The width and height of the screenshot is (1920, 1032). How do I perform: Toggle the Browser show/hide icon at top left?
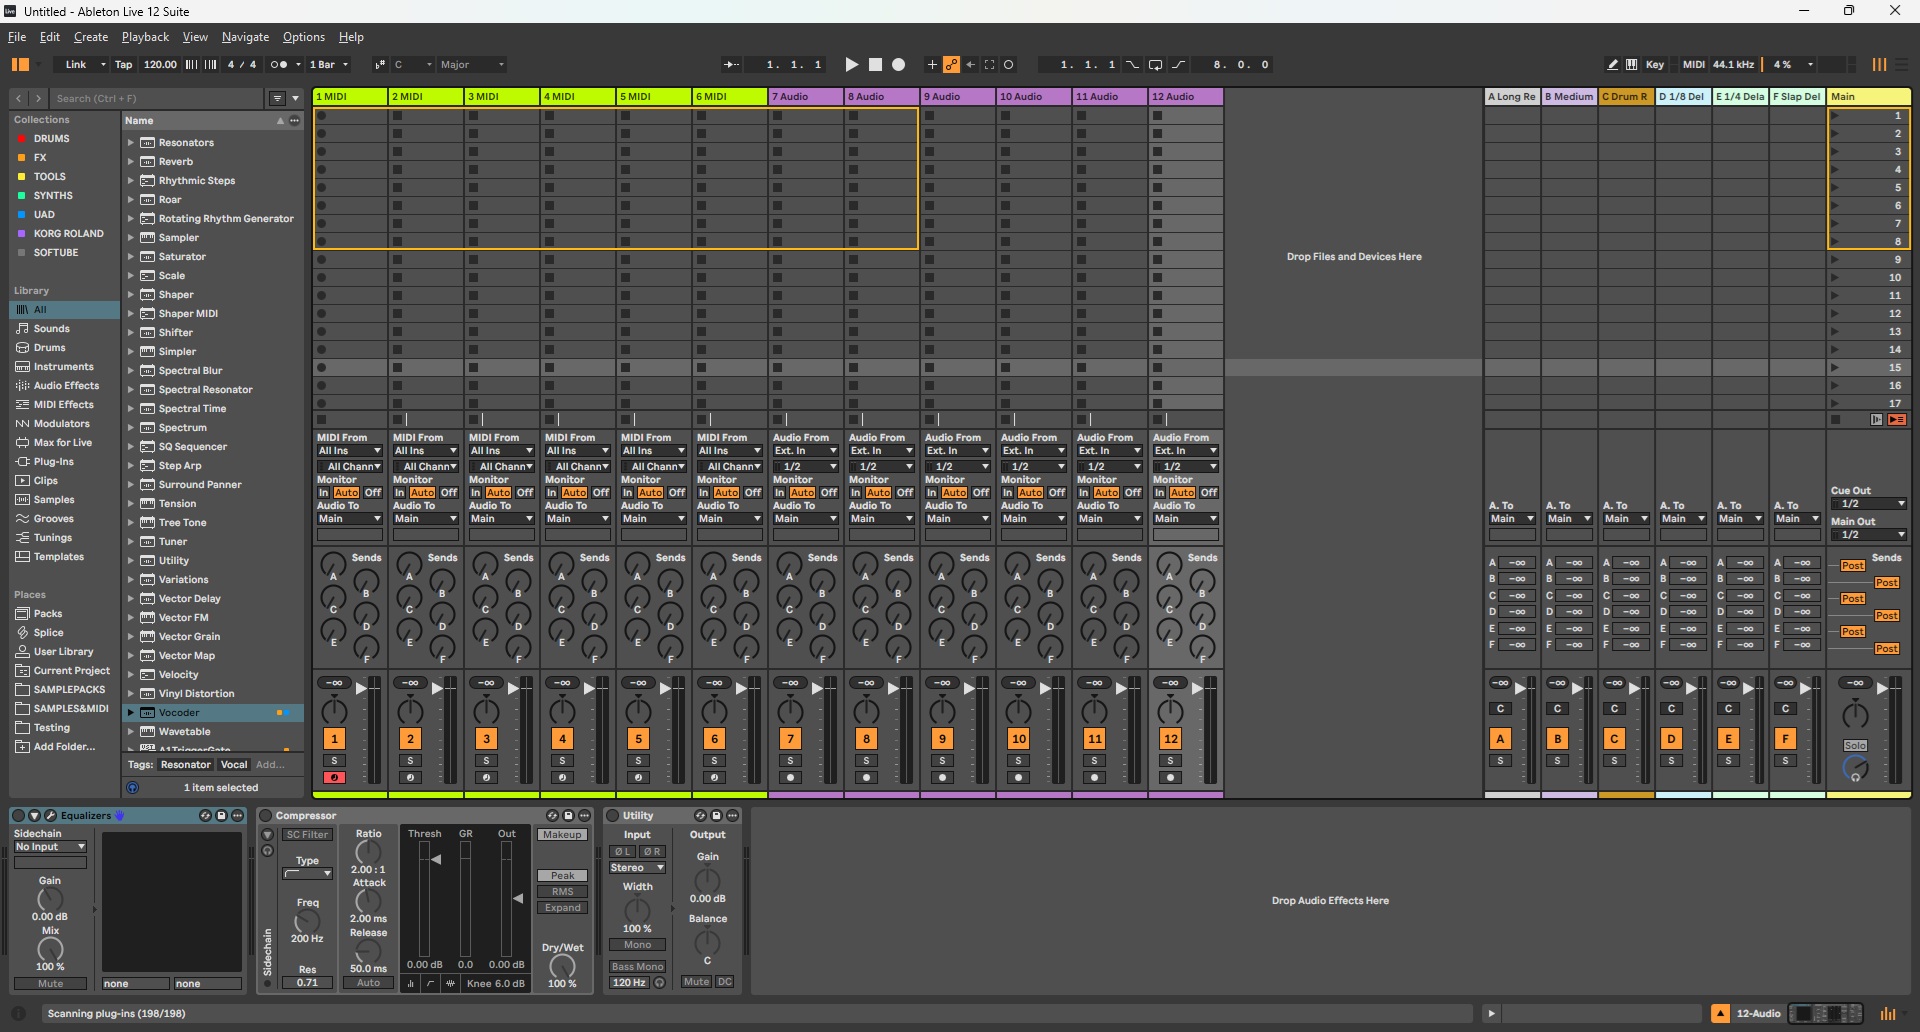click(20, 64)
